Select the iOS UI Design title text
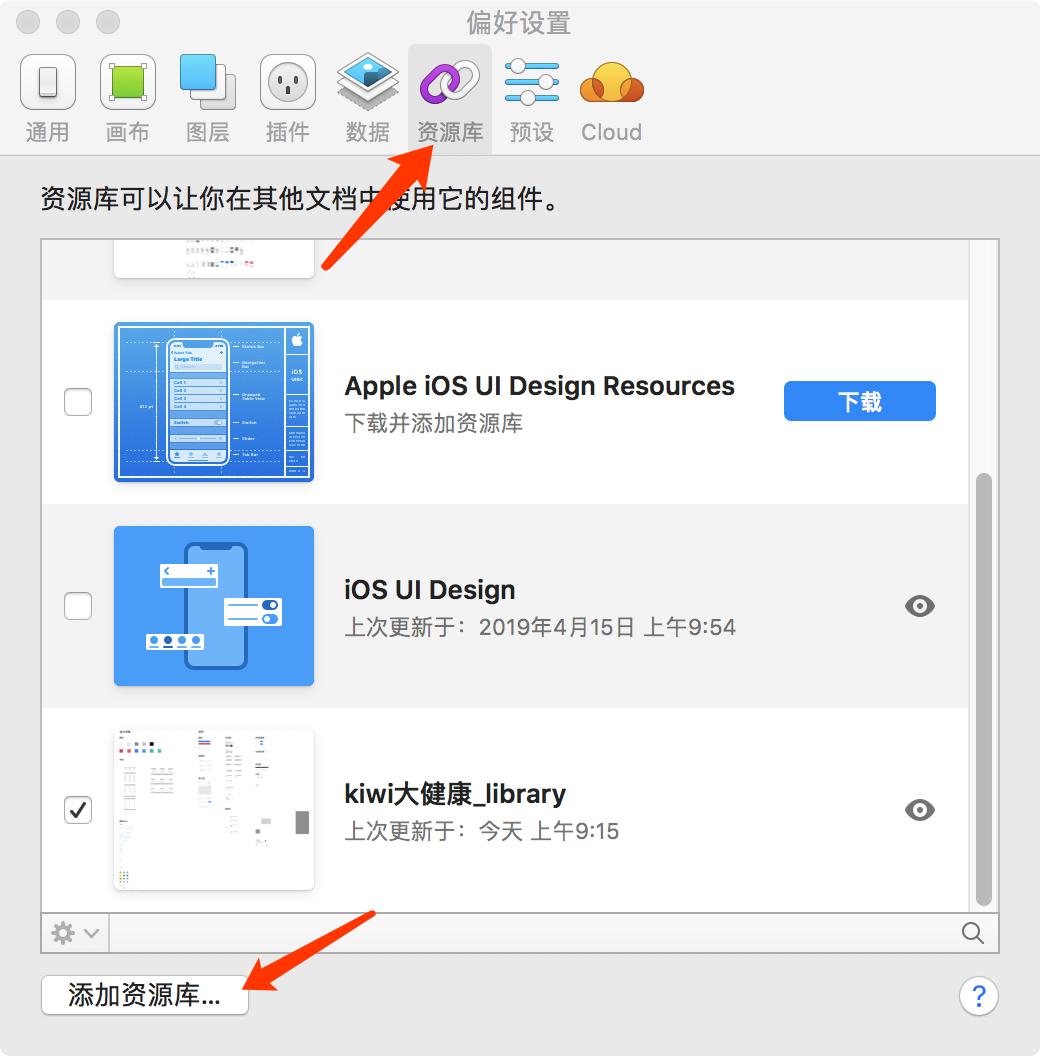Image resolution: width=1040 pixels, height=1056 pixels. point(430,590)
